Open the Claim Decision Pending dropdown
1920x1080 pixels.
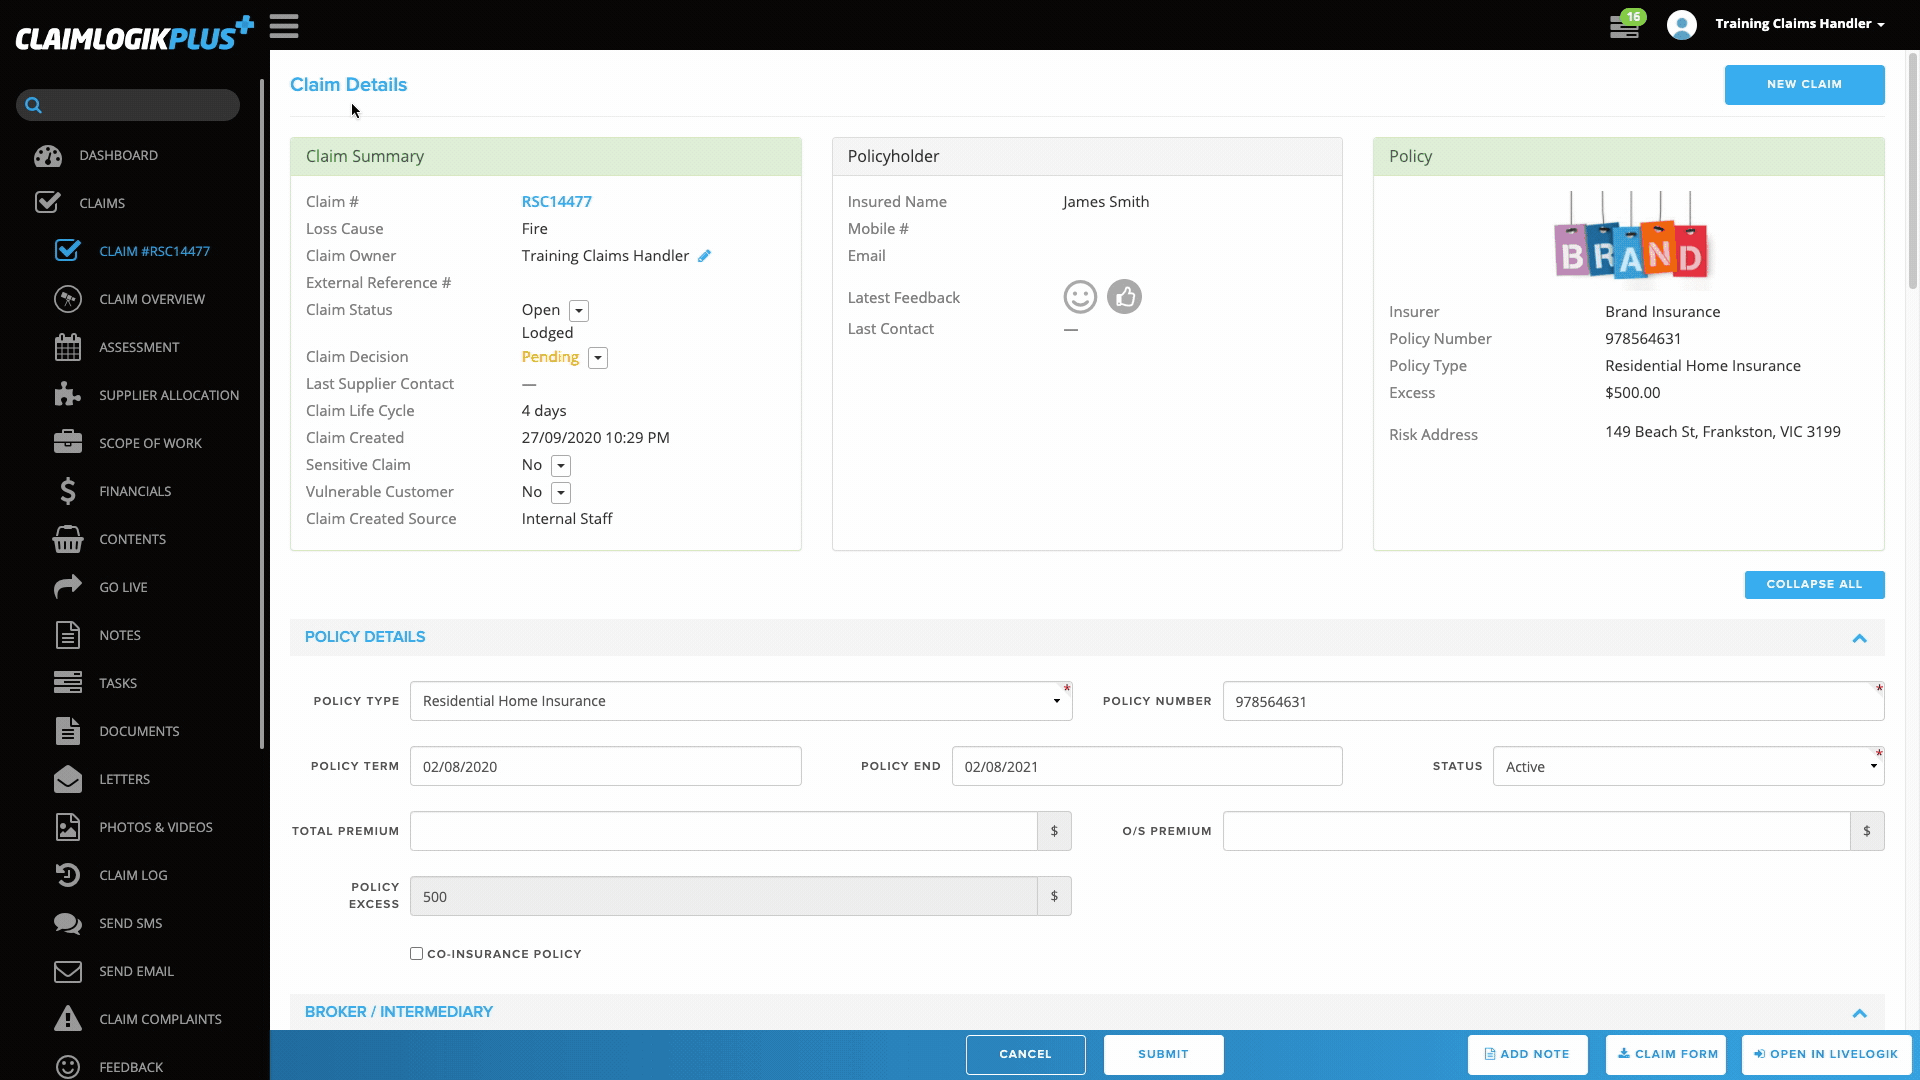[598, 358]
